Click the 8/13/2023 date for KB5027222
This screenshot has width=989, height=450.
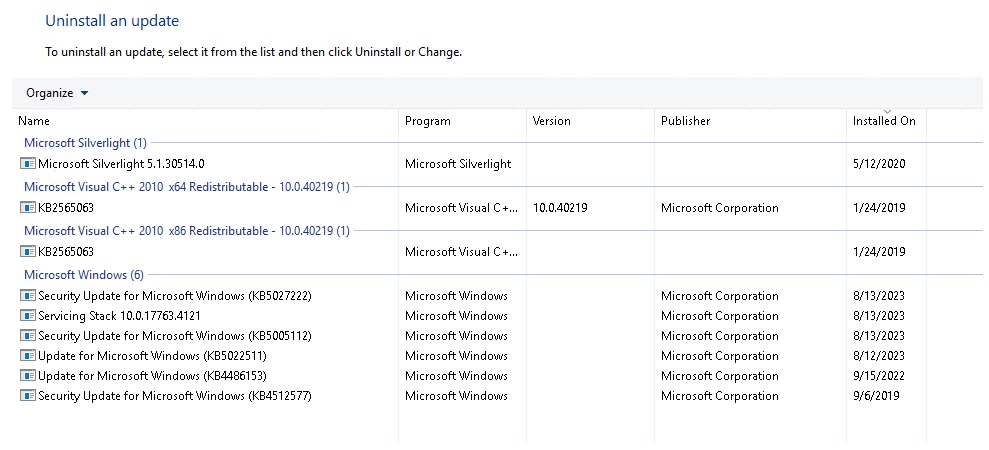click(x=879, y=295)
